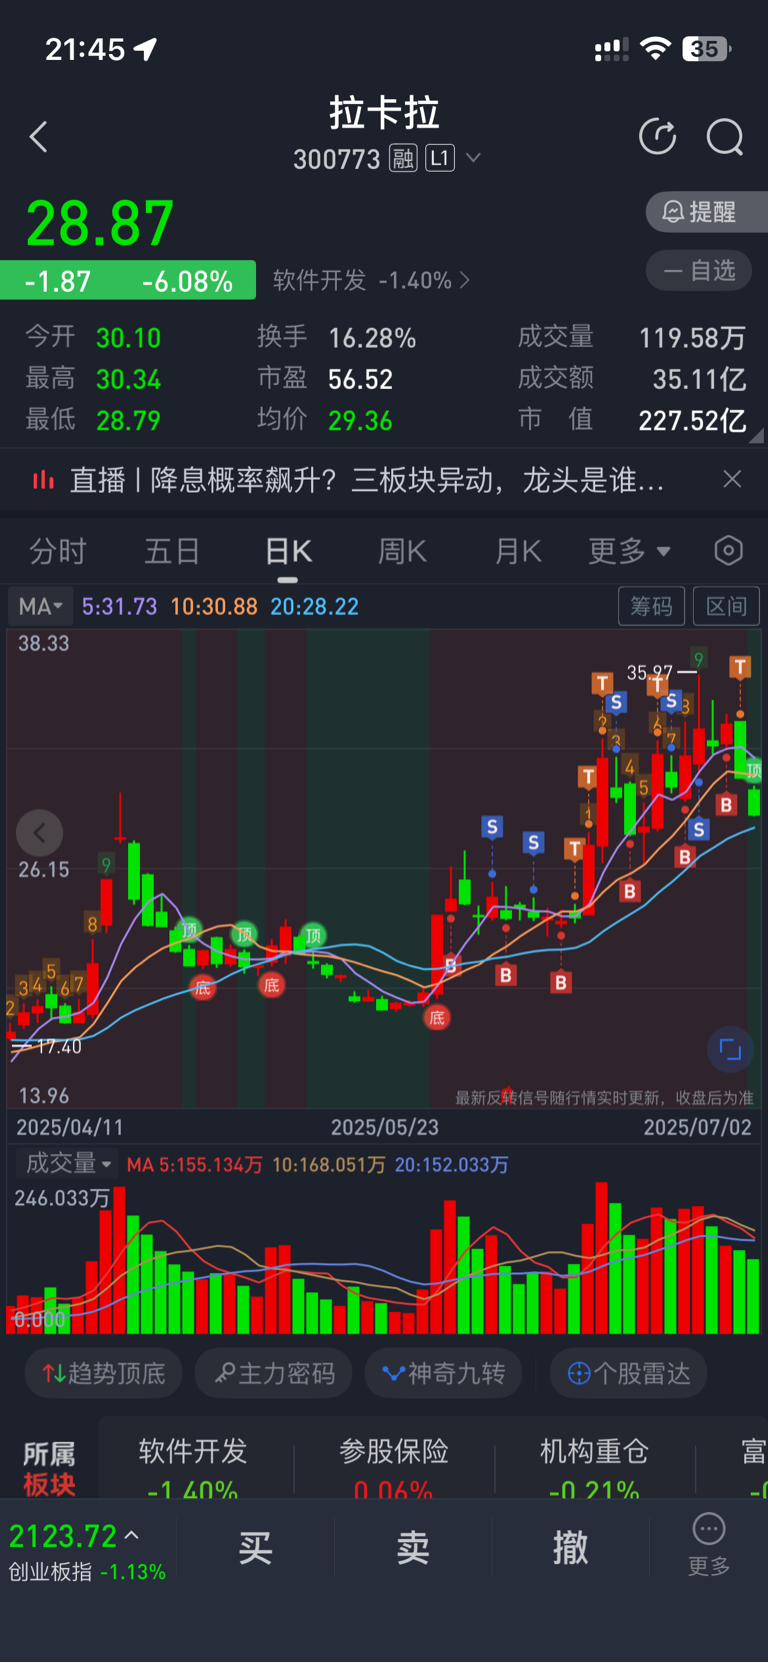Dismiss the live broadcast banner
This screenshot has width=768, height=1663.
[732, 479]
